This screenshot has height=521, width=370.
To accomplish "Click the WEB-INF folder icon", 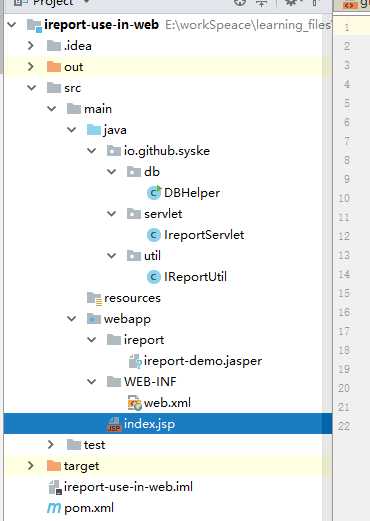I will (114, 382).
